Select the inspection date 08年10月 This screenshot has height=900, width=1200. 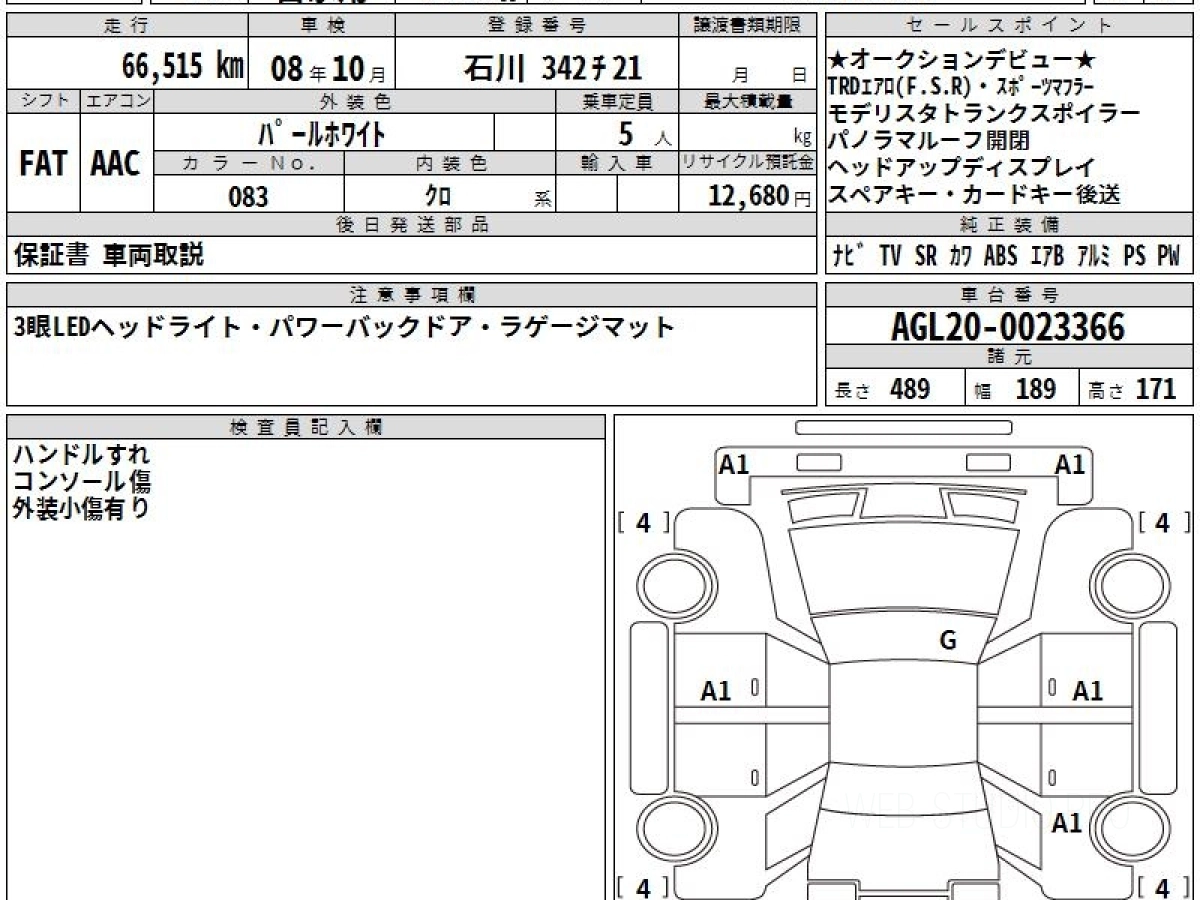(327, 69)
